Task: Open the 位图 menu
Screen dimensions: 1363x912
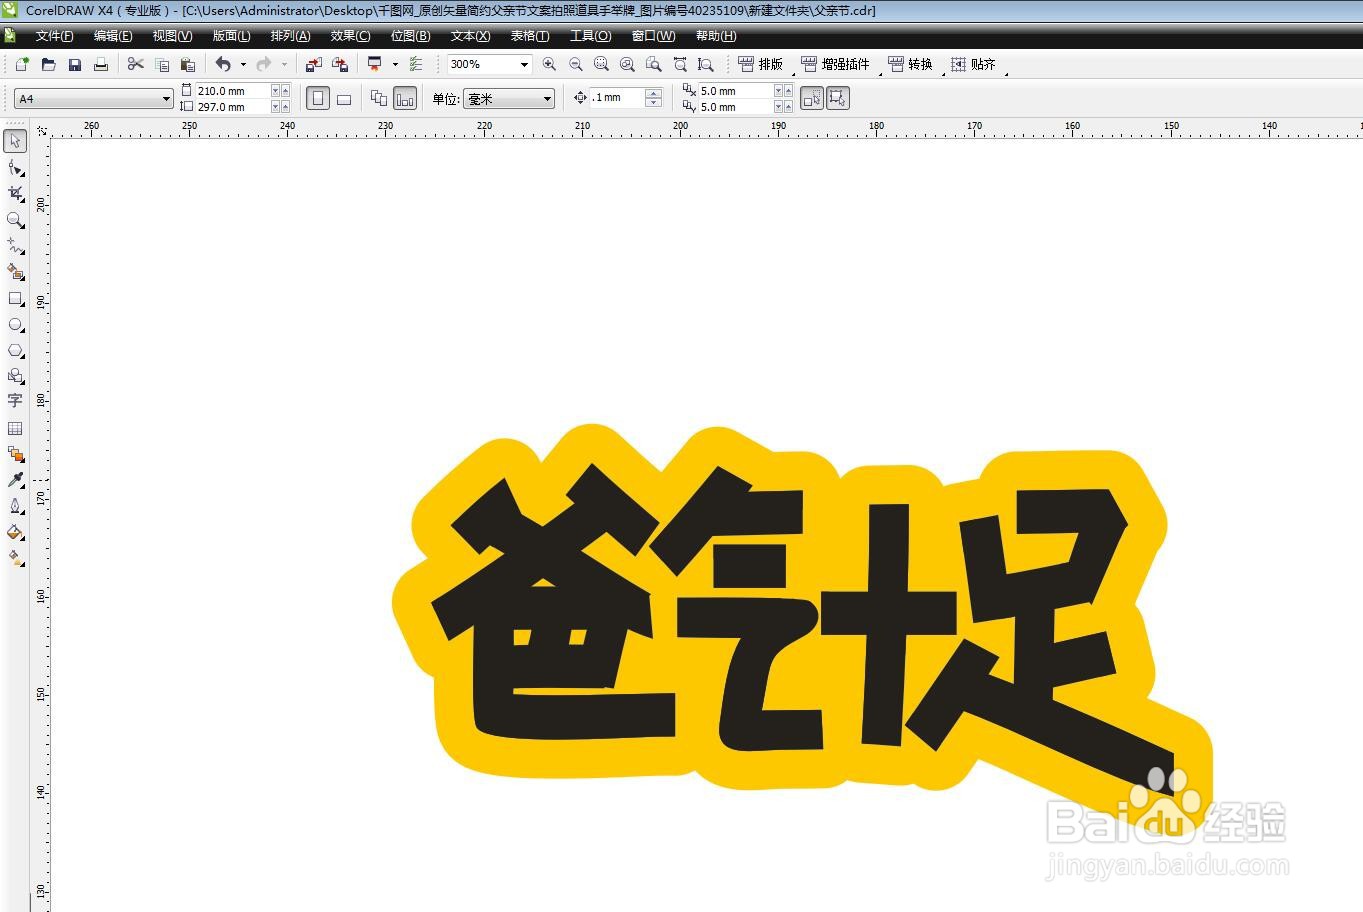Action: [408, 36]
